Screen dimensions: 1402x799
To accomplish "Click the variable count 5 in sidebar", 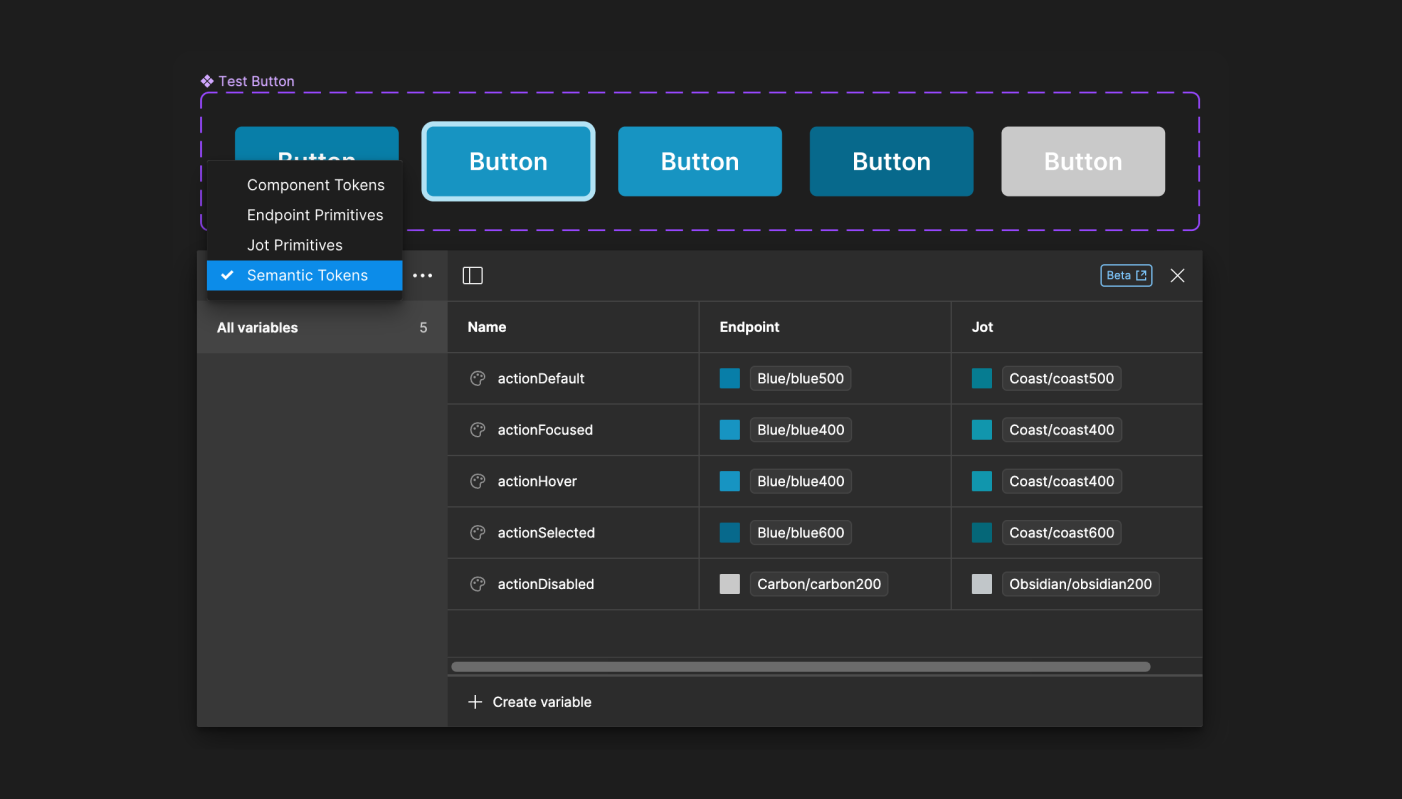I will (423, 328).
